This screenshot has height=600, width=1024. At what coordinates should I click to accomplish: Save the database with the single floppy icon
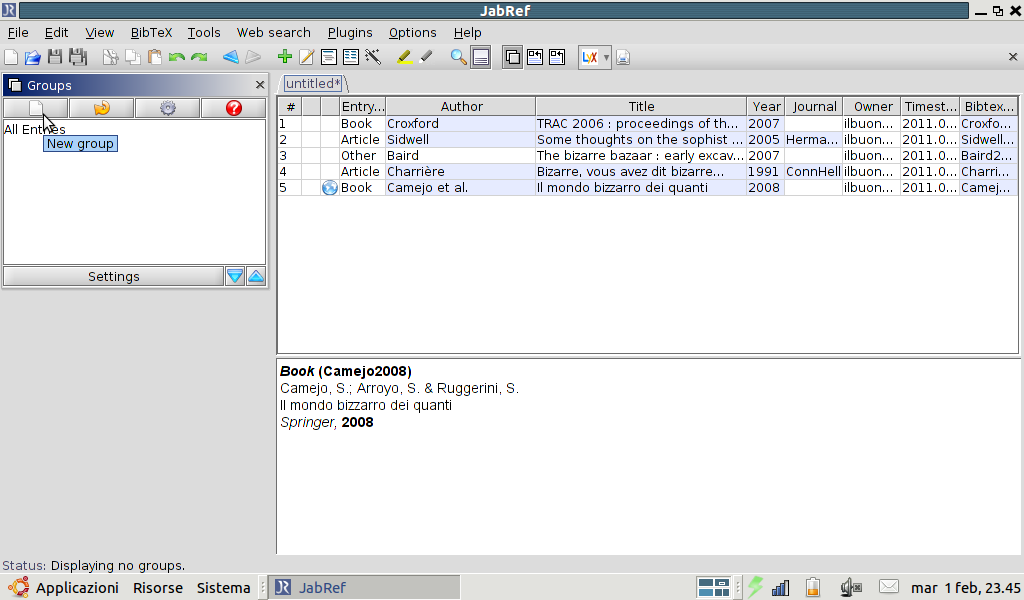(x=55, y=57)
